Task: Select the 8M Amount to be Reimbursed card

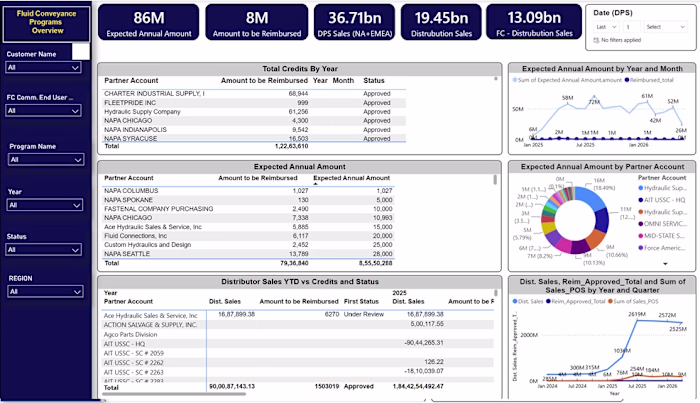Action: pyautogui.click(x=257, y=22)
